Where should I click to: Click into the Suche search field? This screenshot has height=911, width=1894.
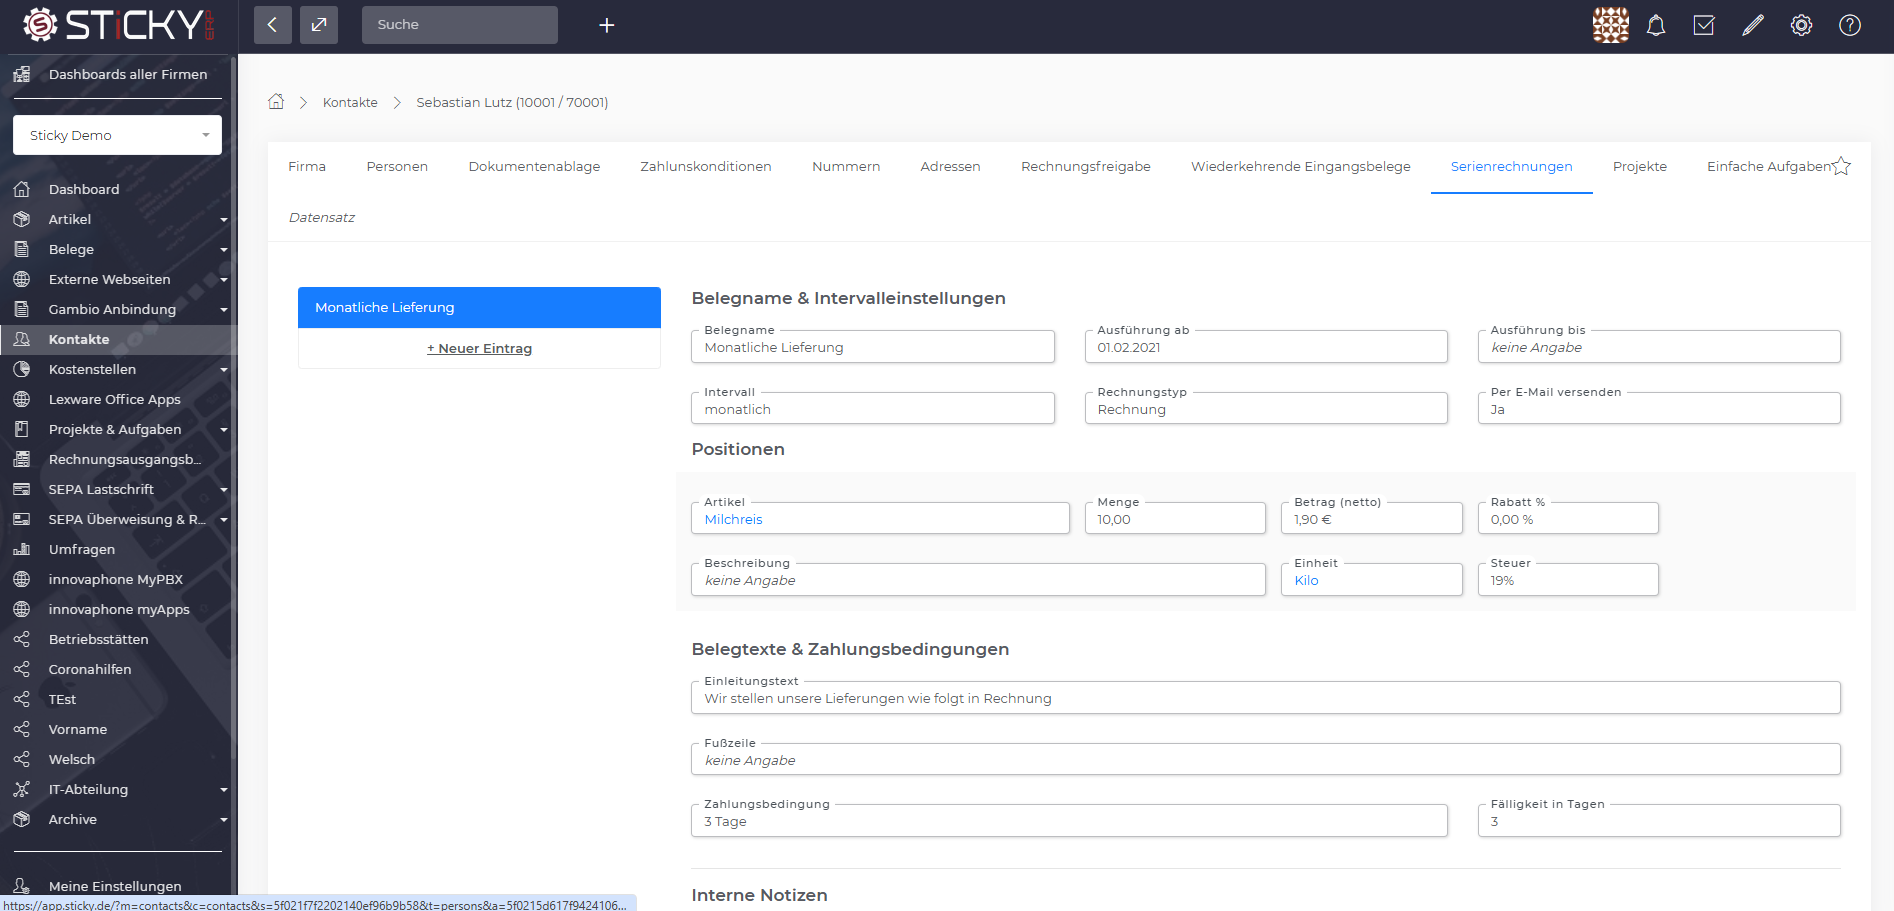point(460,25)
